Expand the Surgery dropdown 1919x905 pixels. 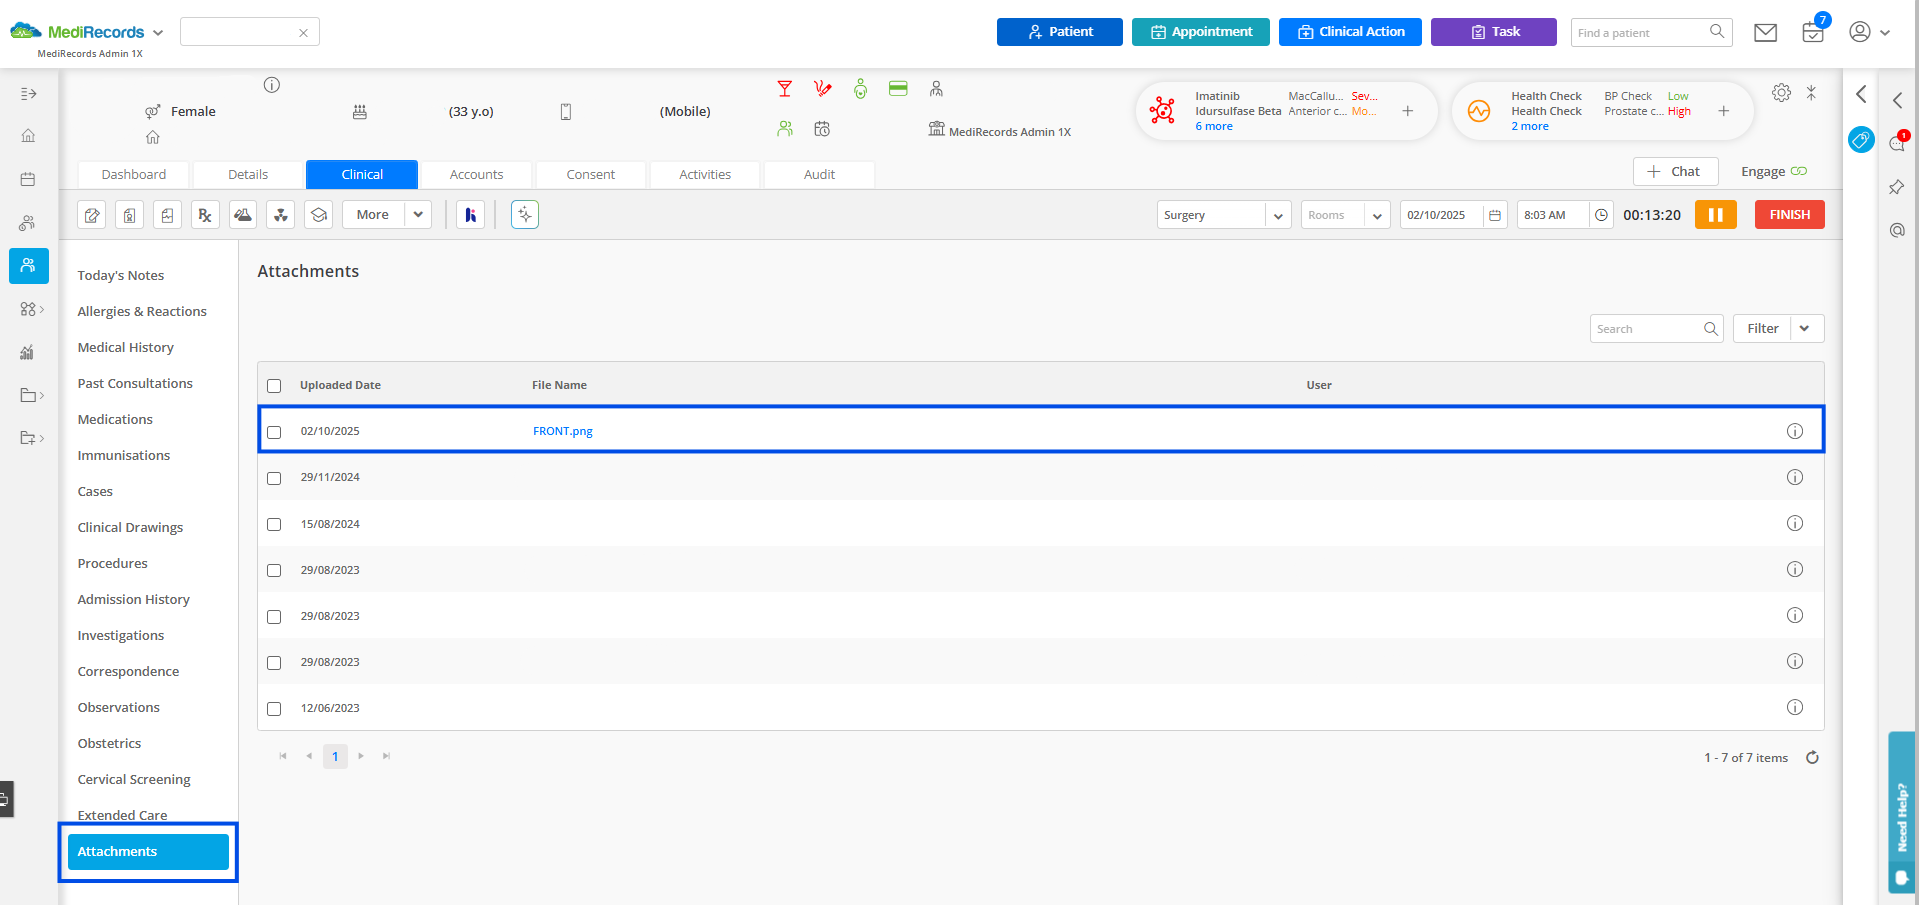click(1278, 214)
